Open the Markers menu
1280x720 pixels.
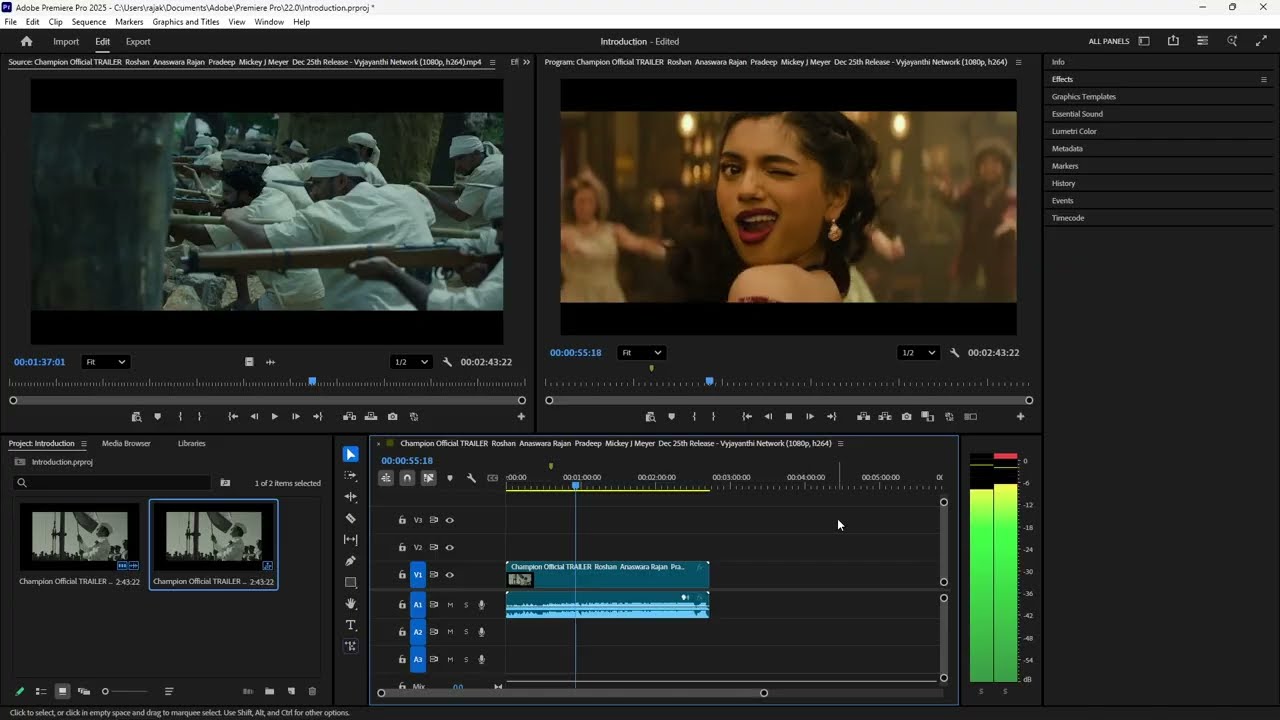129,21
